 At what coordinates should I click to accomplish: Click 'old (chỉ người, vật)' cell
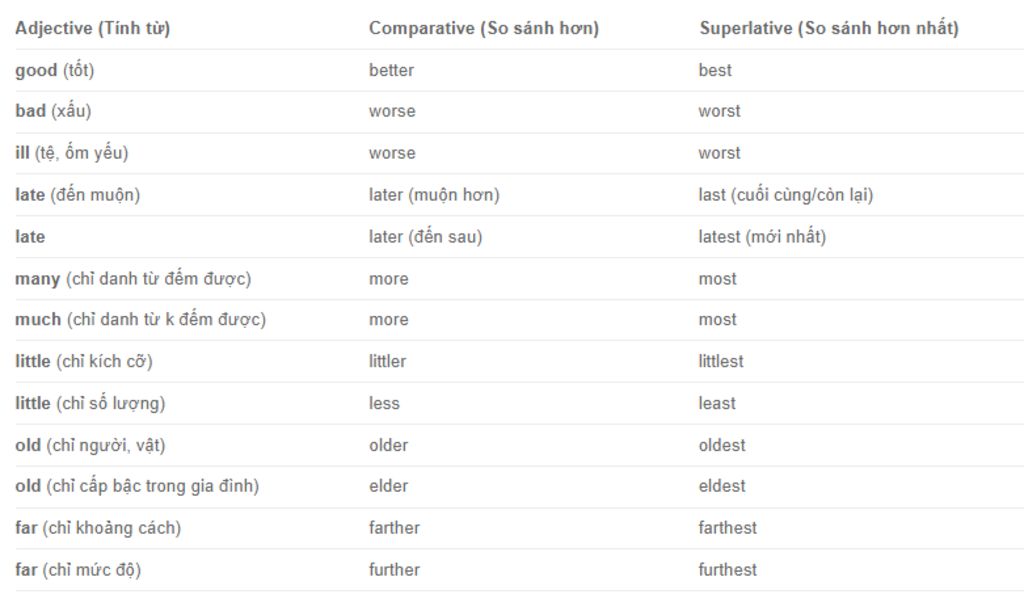coord(90,446)
